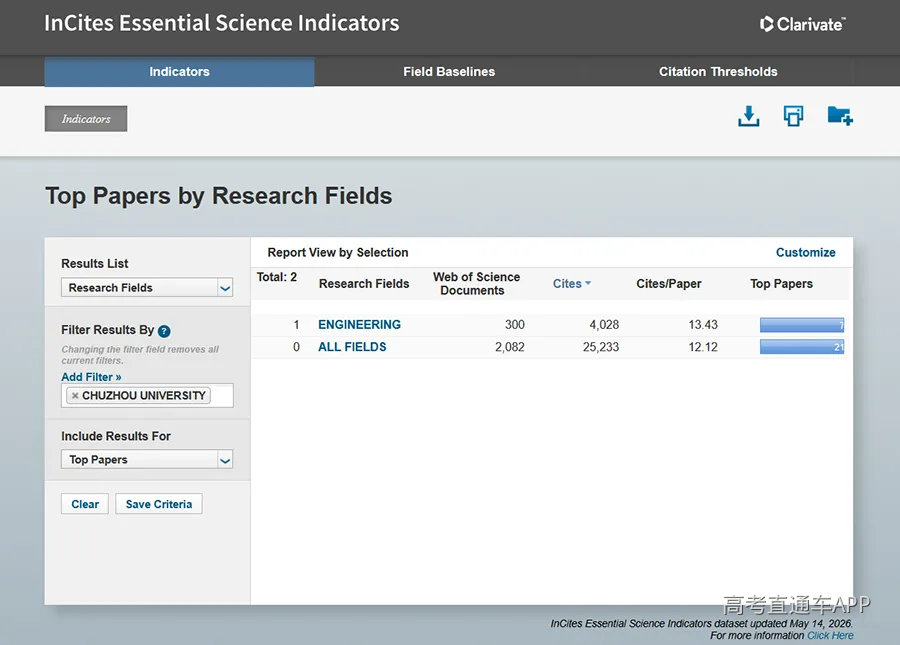Click the InCites Essential Science Indicators title

222,24
